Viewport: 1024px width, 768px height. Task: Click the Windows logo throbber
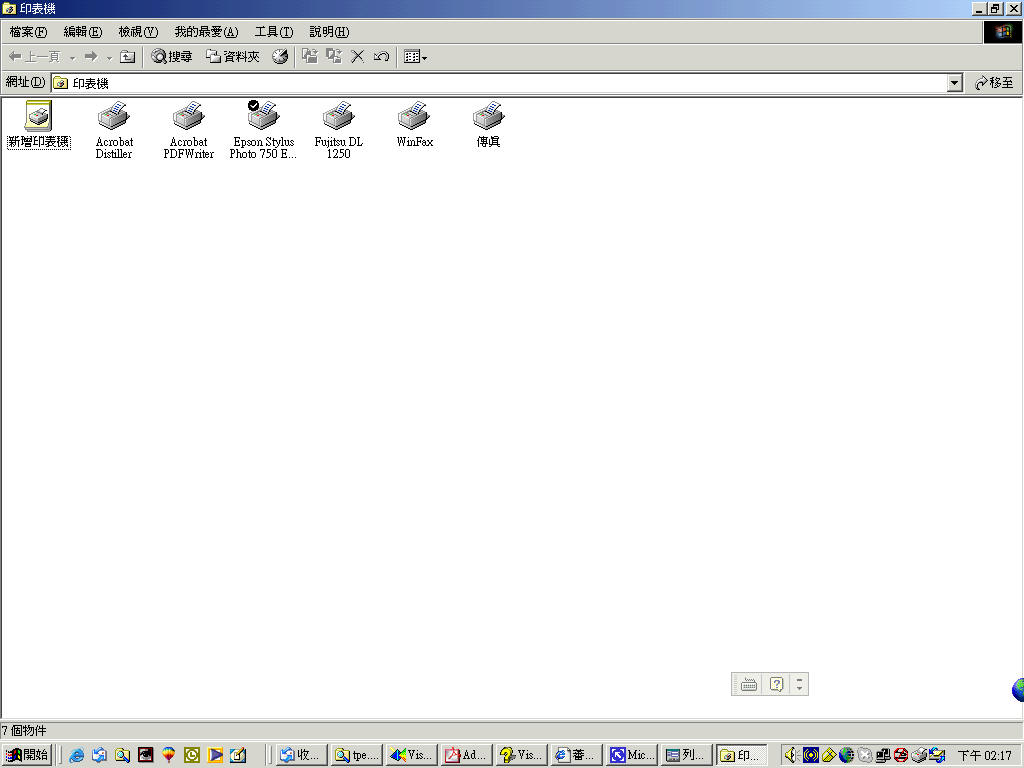(x=1002, y=32)
